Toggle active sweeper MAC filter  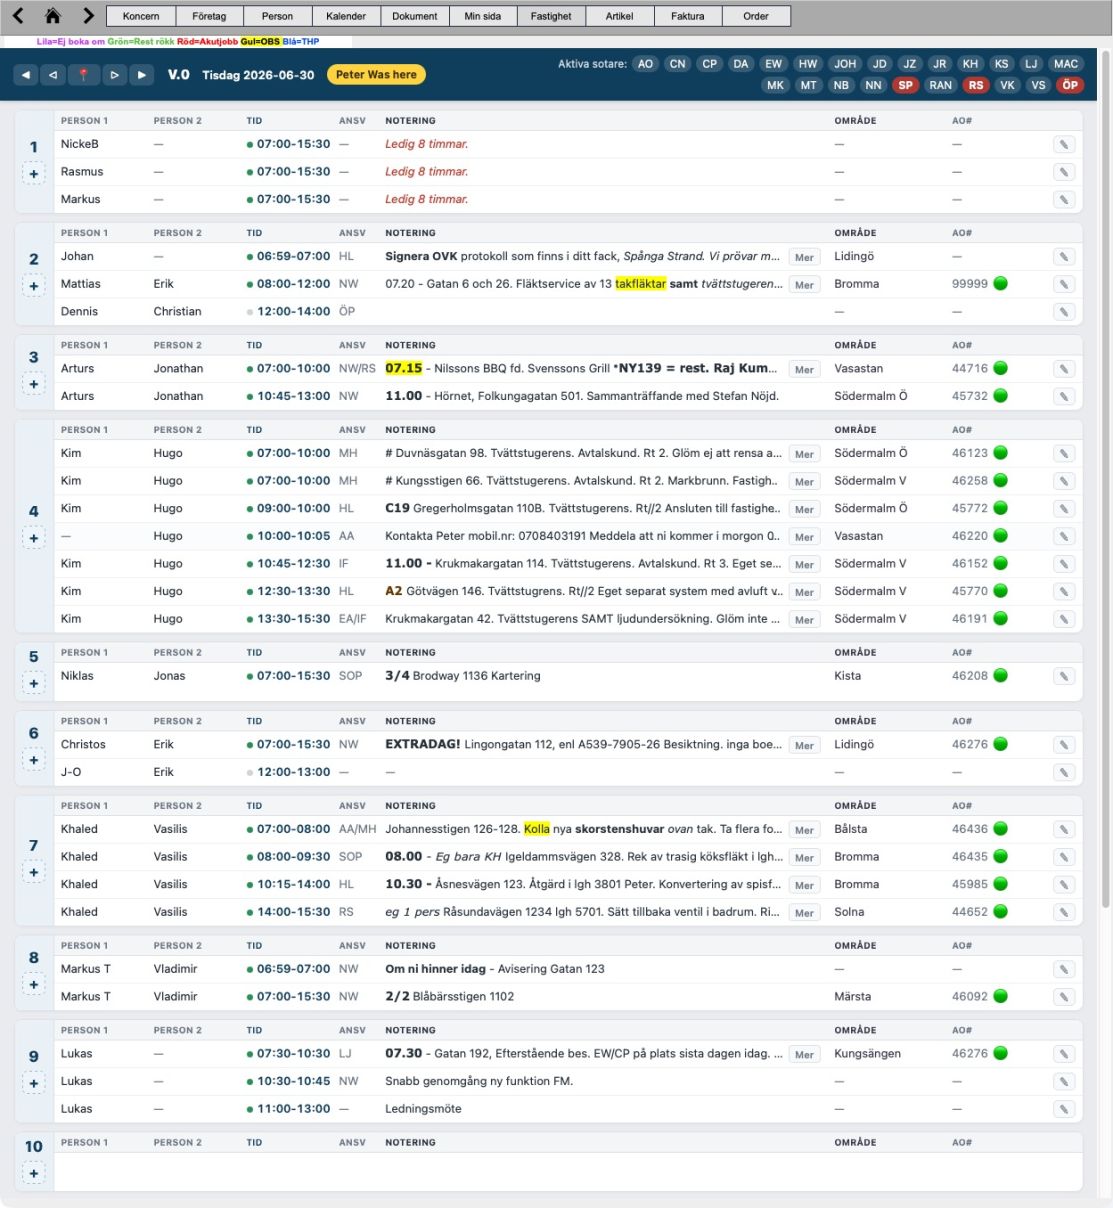tap(1066, 64)
